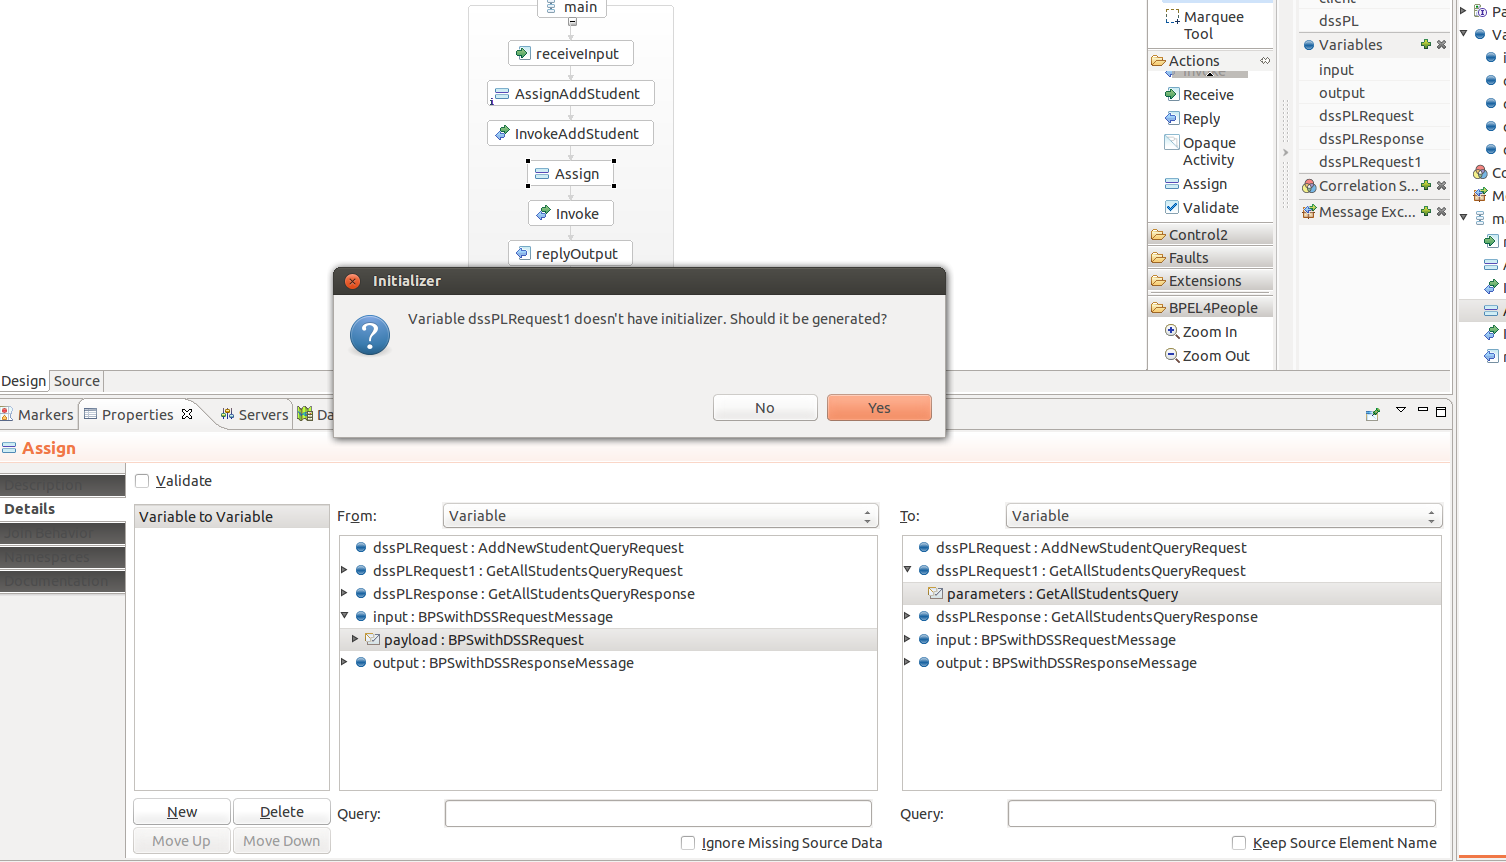The width and height of the screenshot is (1506, 862).
Task: Add a new variable with the Variables plus icon
Action: 1426,45
